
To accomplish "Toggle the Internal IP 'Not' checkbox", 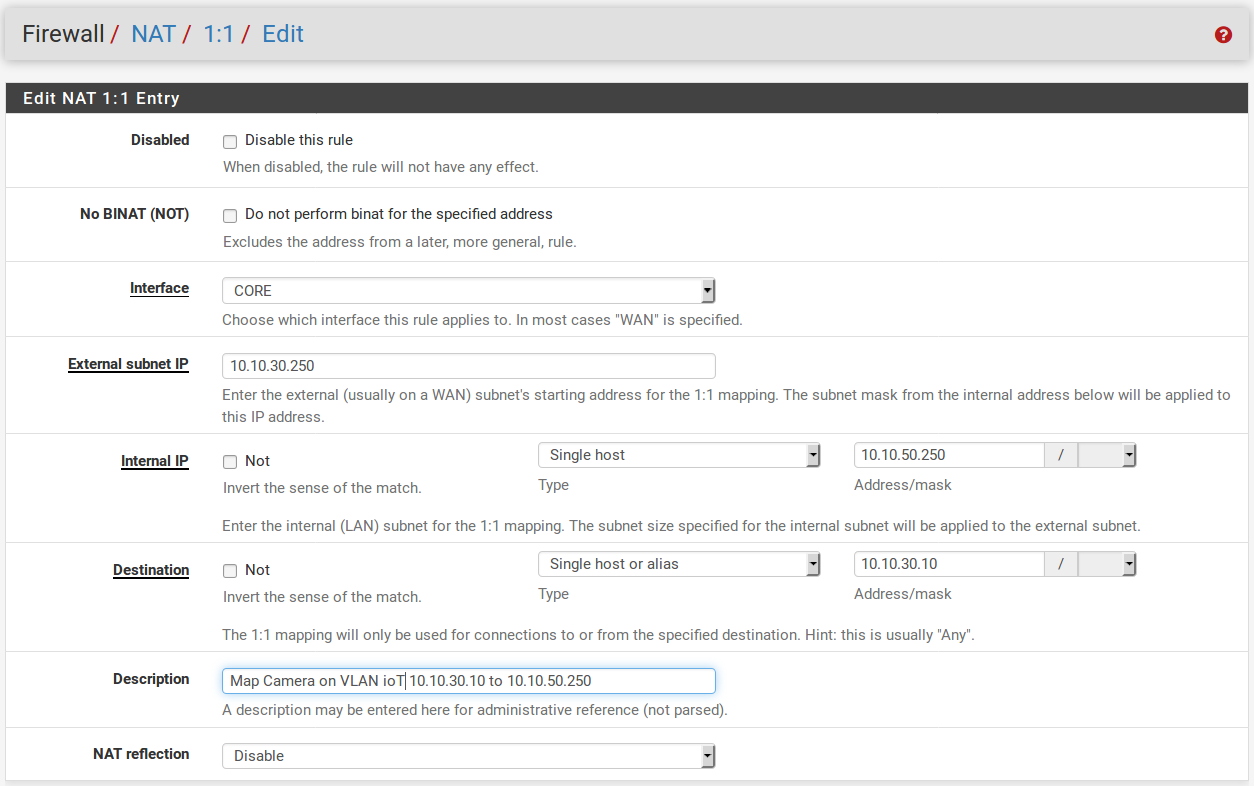I will (230, 462).
